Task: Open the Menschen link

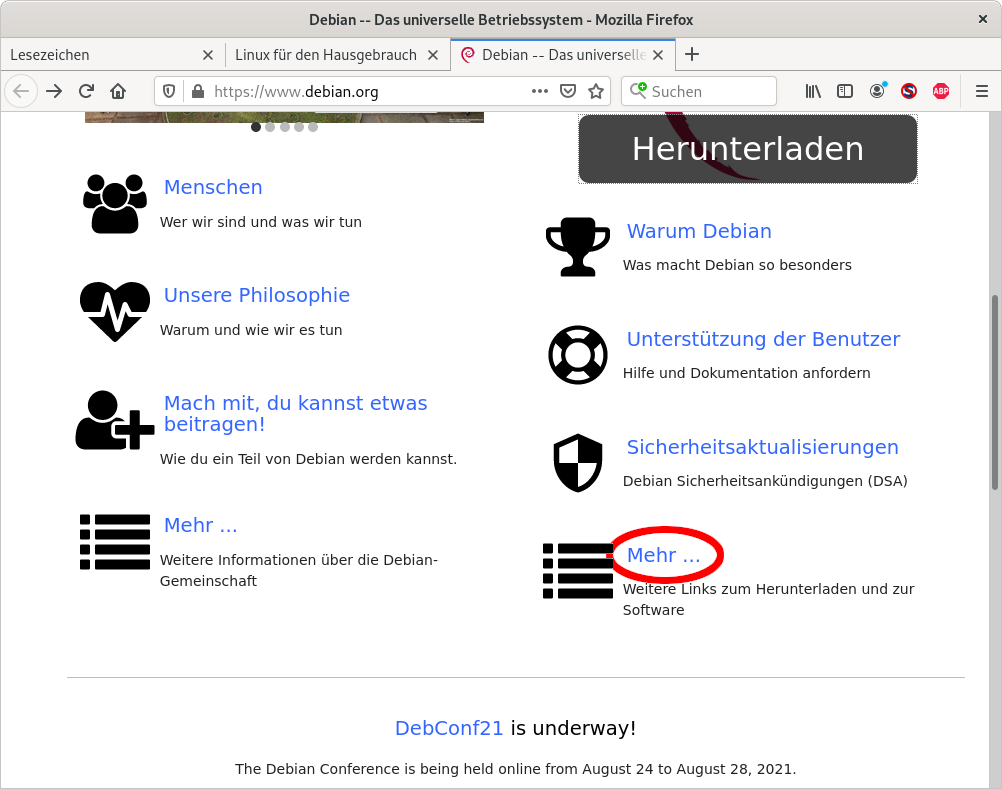Action: [213, 187]
